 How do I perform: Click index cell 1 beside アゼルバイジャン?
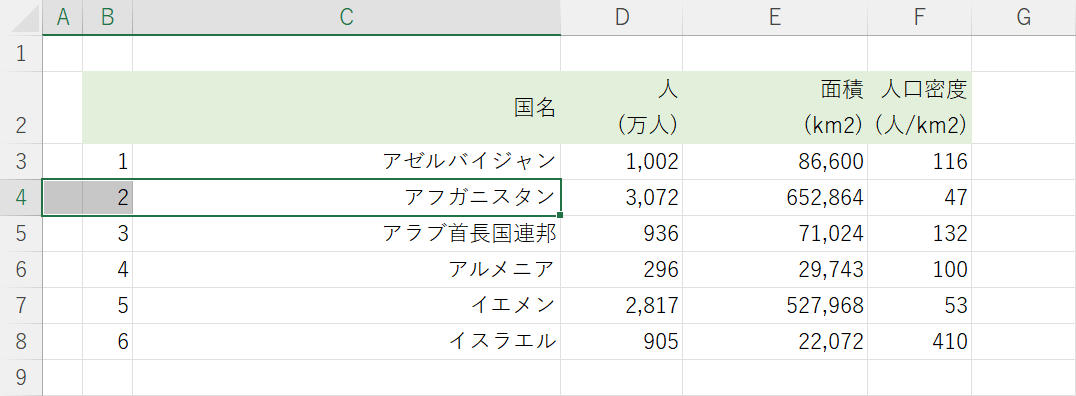108,161
